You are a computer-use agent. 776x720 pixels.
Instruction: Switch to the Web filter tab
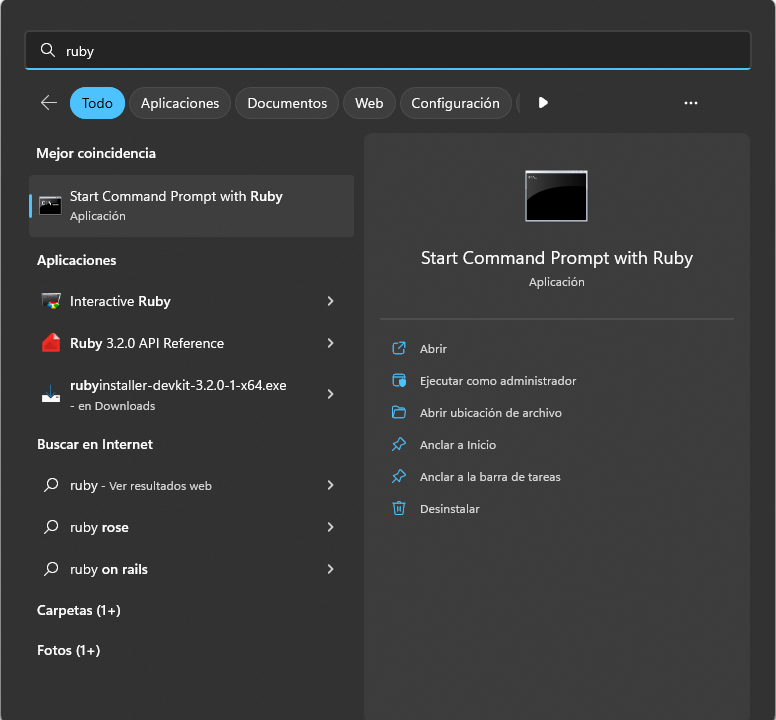pos(369,103)
